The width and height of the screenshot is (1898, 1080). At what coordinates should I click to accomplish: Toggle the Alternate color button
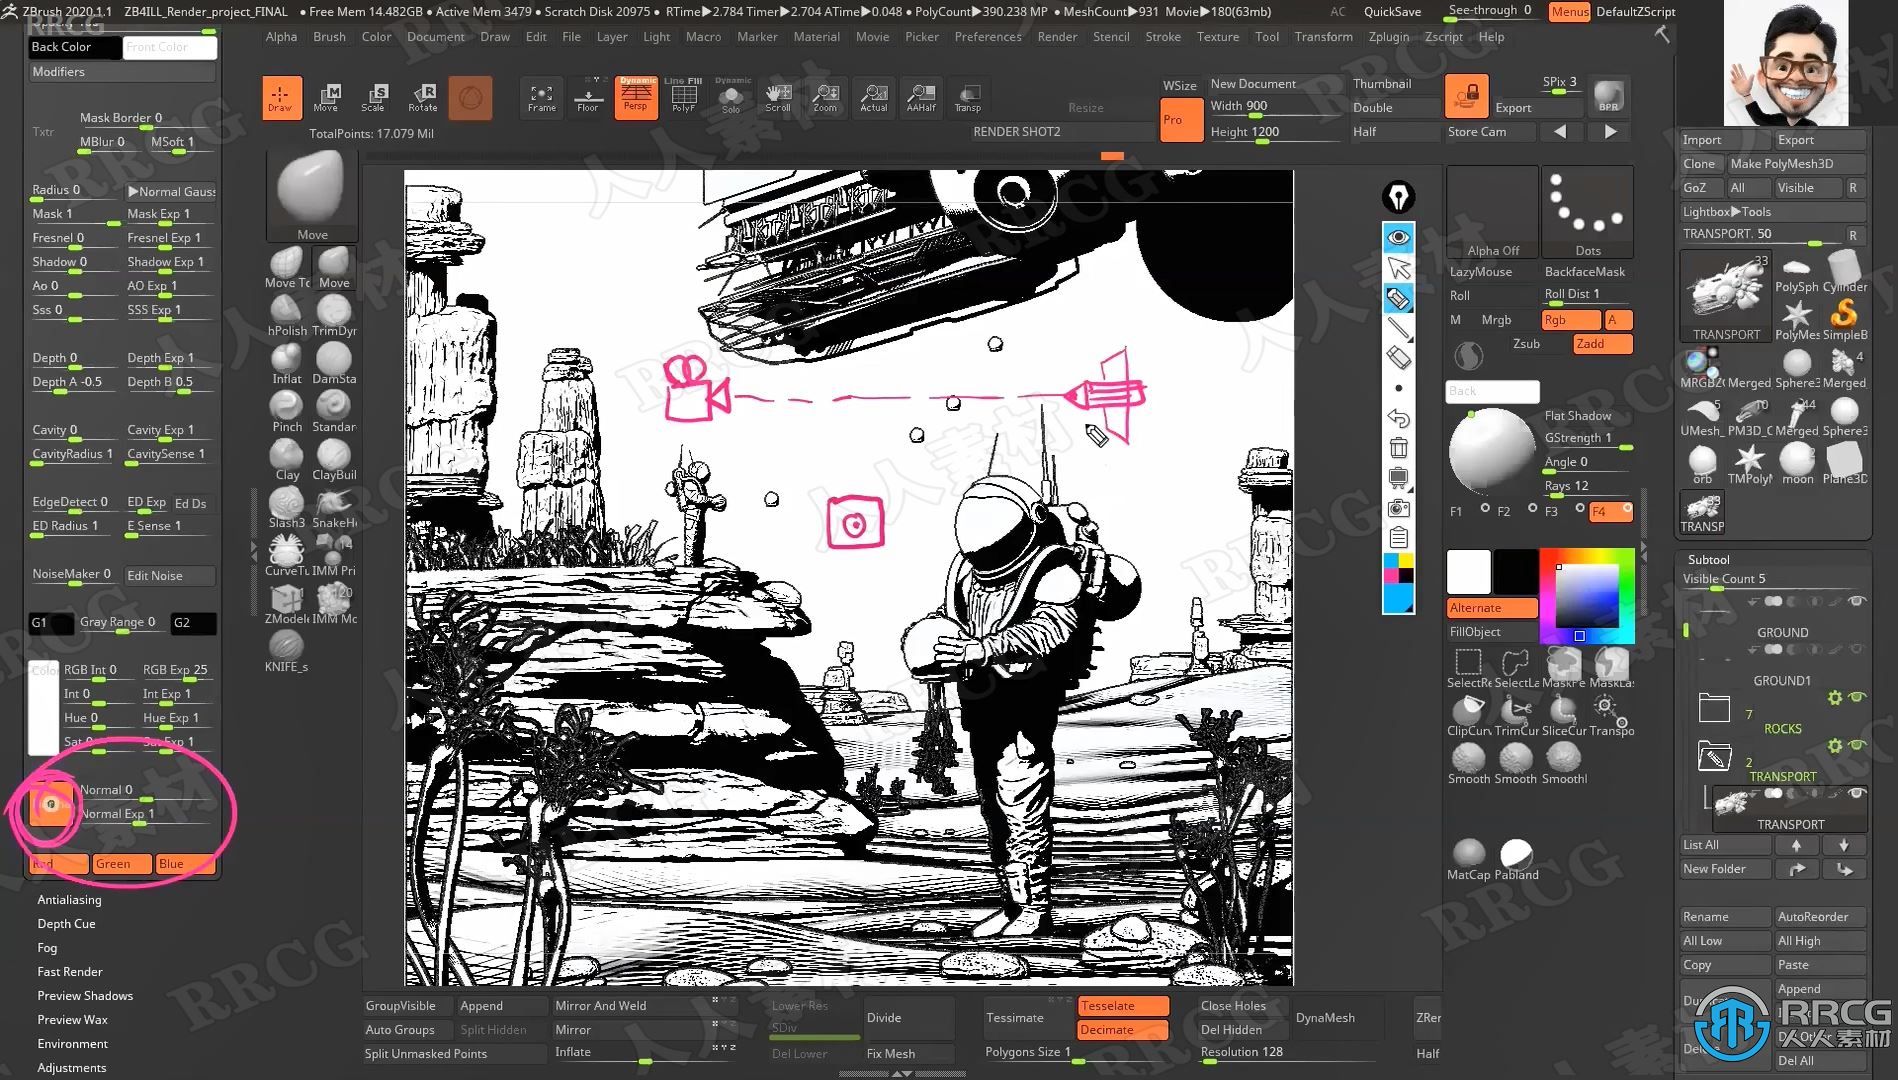[x=1492, y=608]
